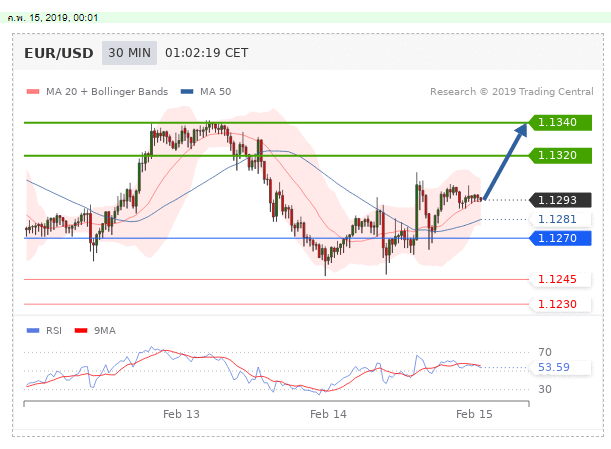
Task: Click the MA 50 legend label
Action: 215,92
